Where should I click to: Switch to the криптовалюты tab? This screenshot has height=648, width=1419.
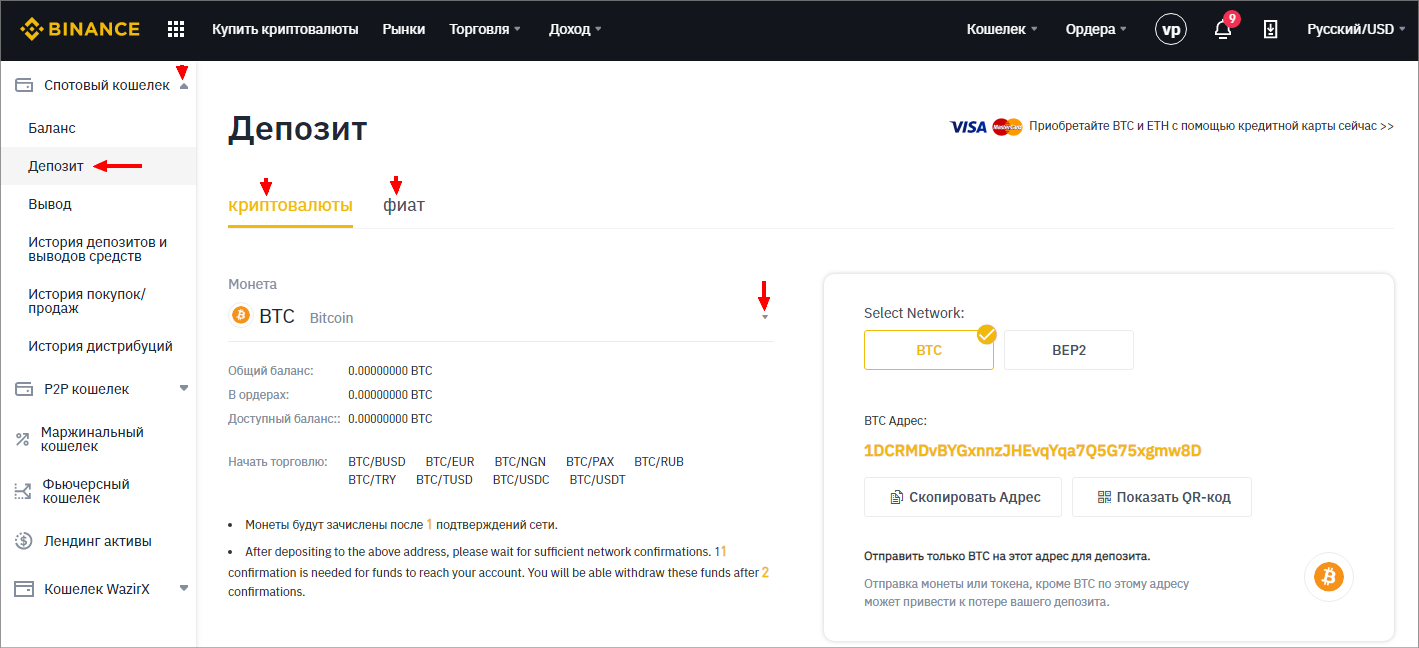point(290,205)
